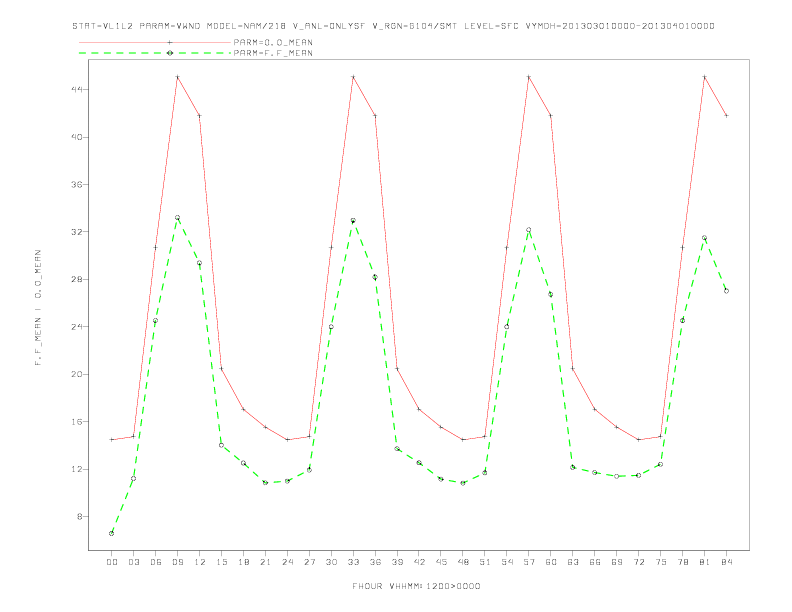Click x-axis tick label 21

[265, 562]
